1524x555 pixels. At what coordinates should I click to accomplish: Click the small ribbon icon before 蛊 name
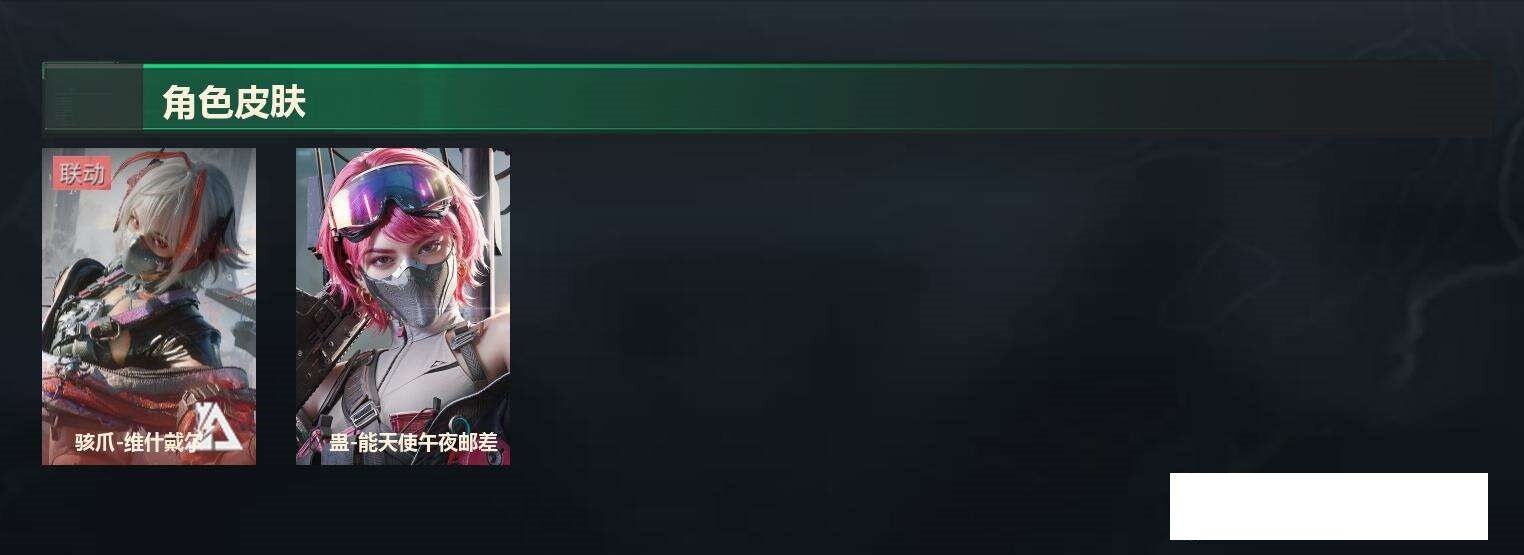314,442
